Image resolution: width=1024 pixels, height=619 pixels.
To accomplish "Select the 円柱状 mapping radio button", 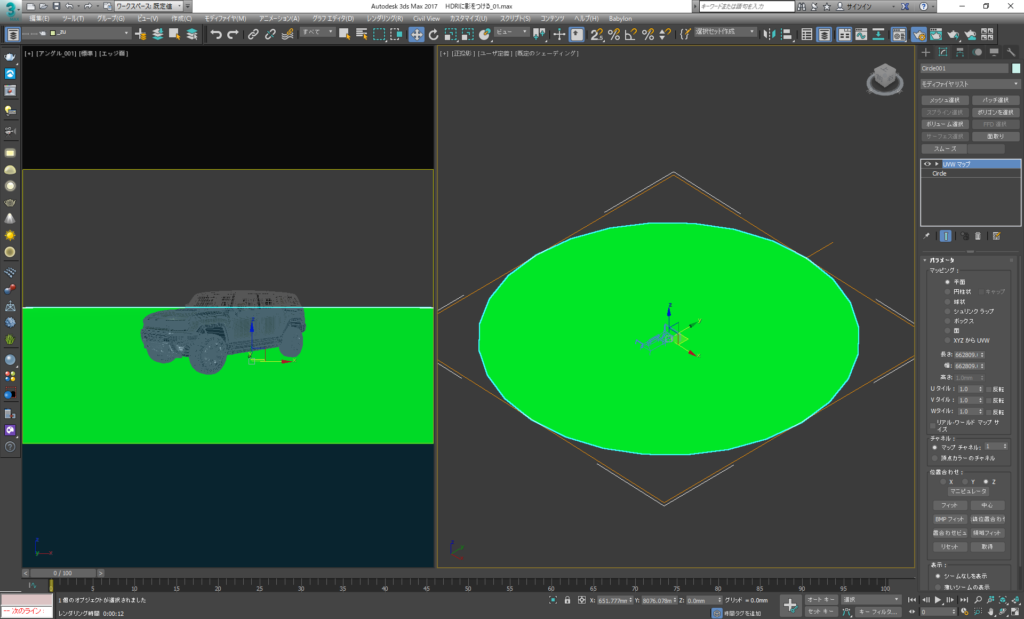I will [946, 291].
